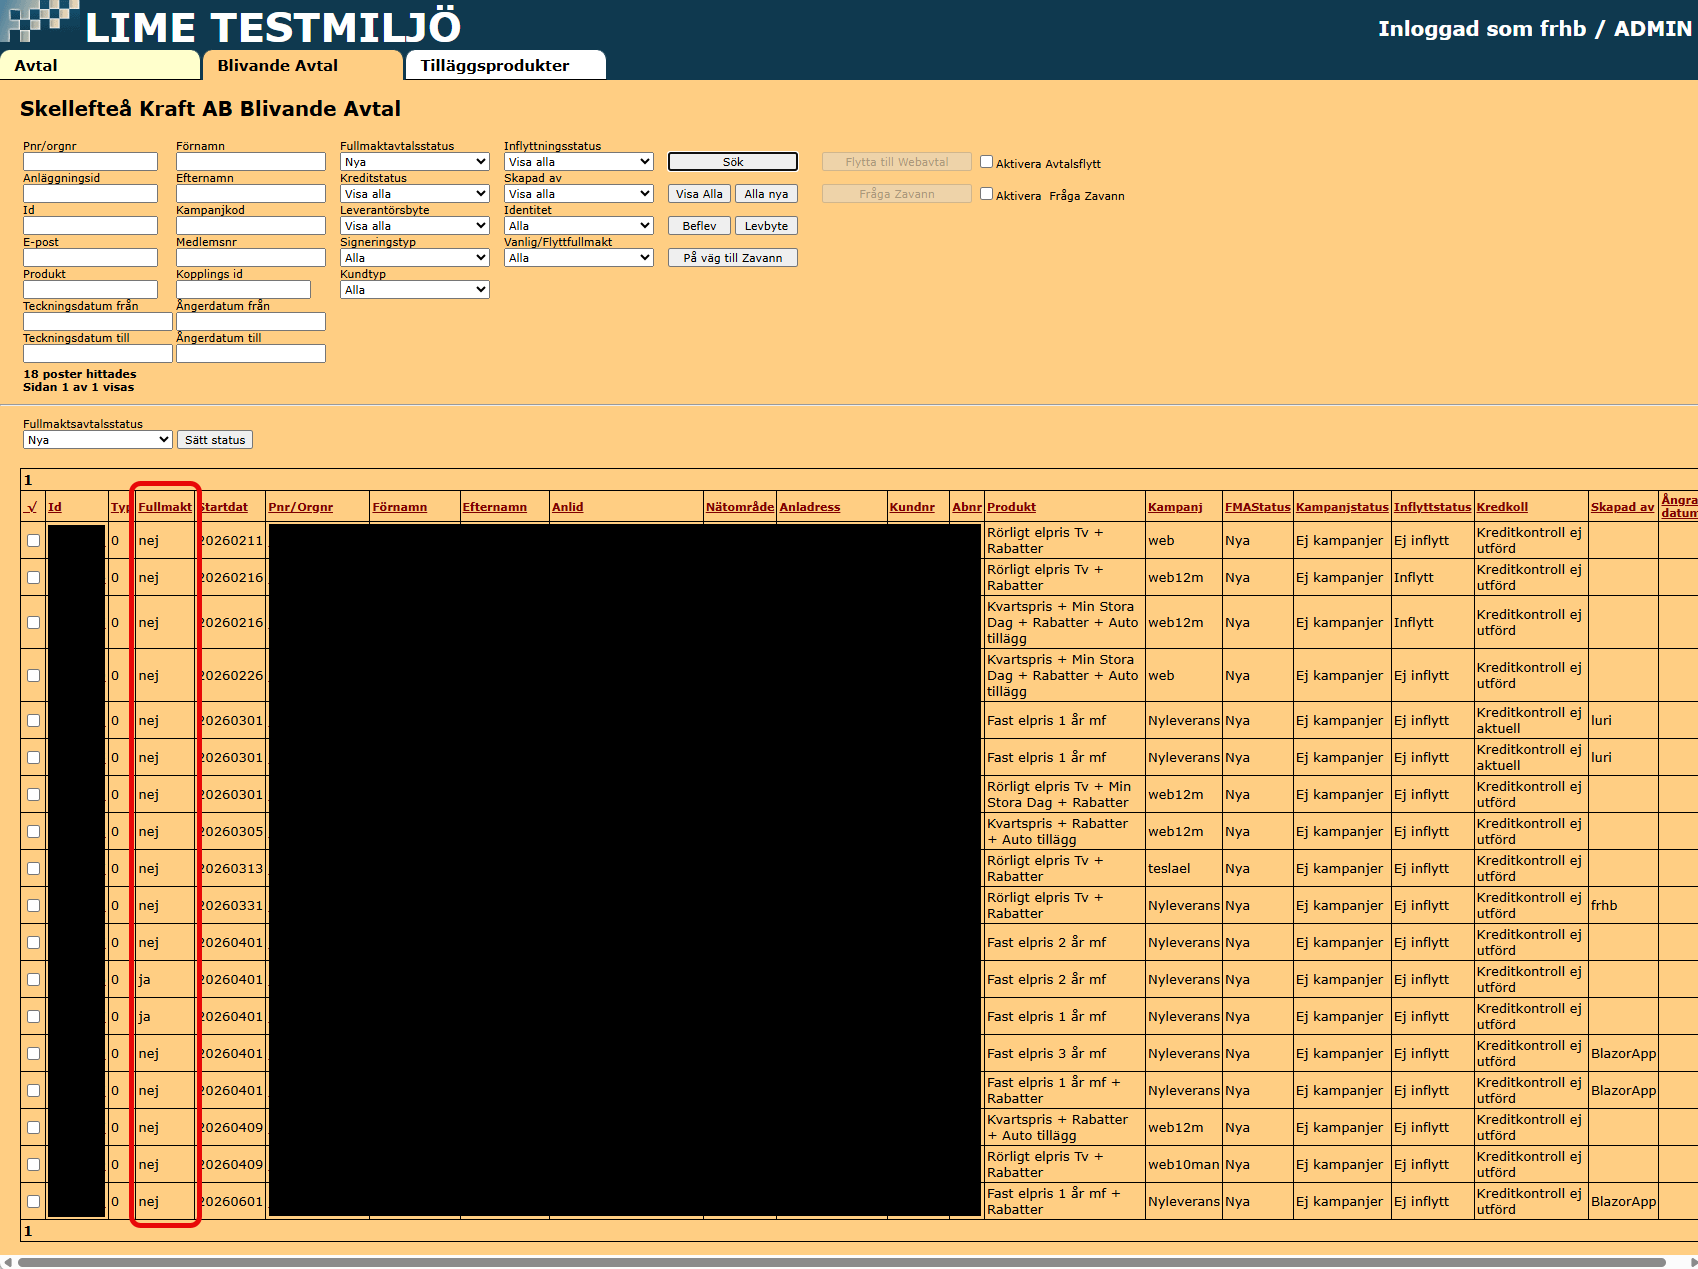Click the select-all checkmark column header

tap(31, 507)
